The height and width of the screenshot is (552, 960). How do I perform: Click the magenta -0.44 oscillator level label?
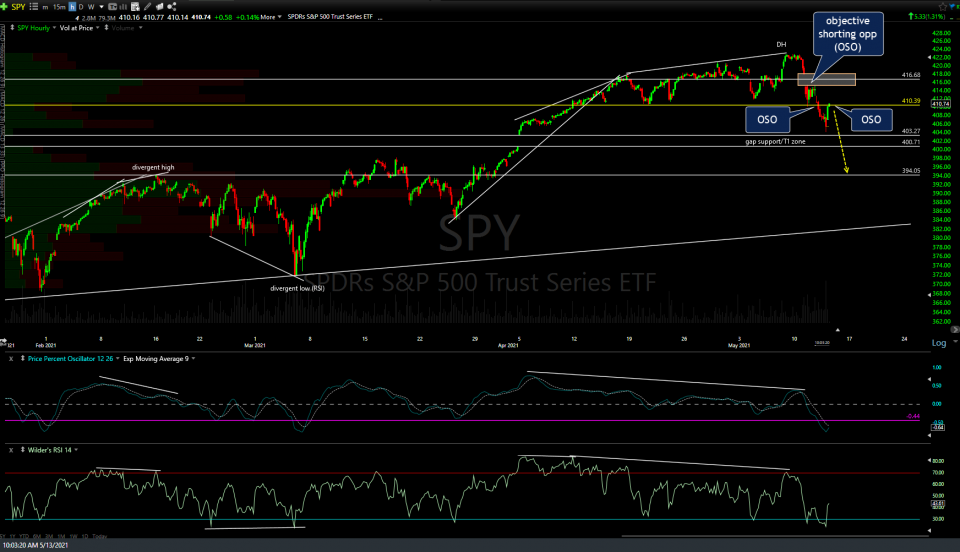click(x=913, y=416)
